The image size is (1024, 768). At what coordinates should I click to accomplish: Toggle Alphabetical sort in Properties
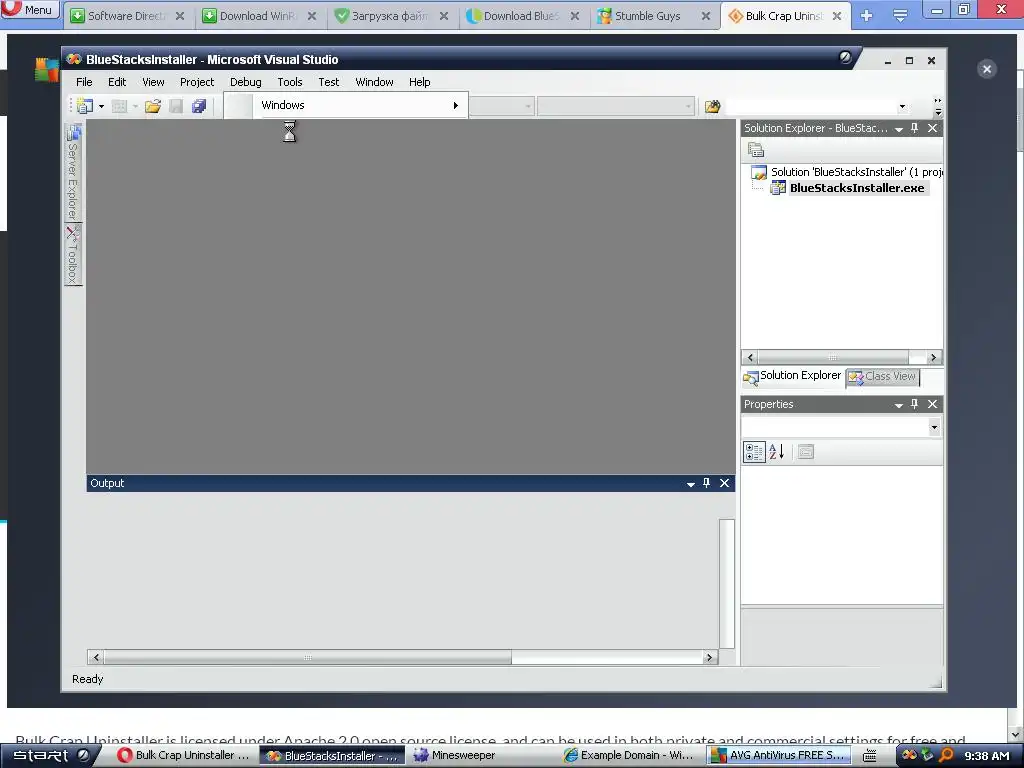[776, 451]
